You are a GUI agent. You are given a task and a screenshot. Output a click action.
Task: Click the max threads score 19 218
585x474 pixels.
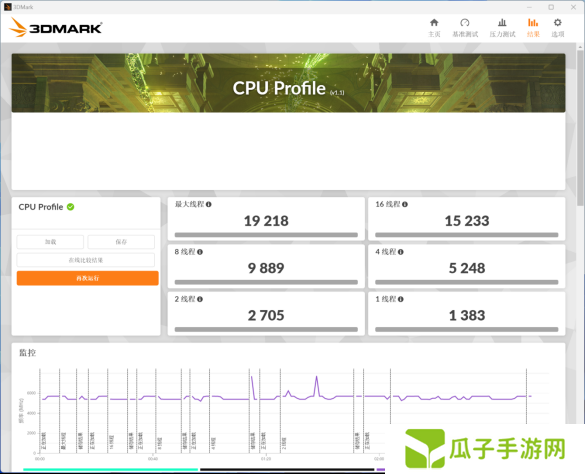tap(266, 221)
